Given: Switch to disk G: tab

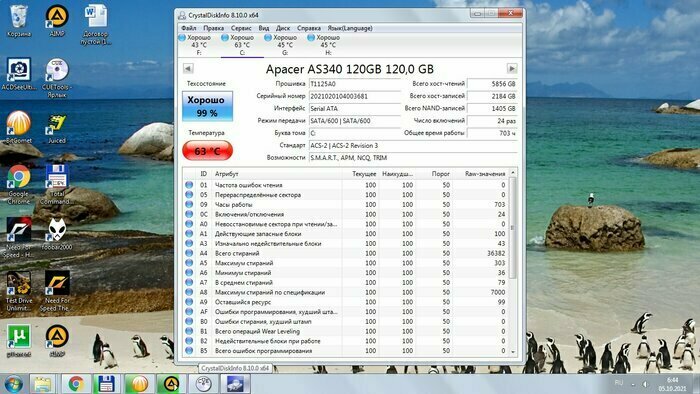Looking at the screenshot, I should (285, 45).
